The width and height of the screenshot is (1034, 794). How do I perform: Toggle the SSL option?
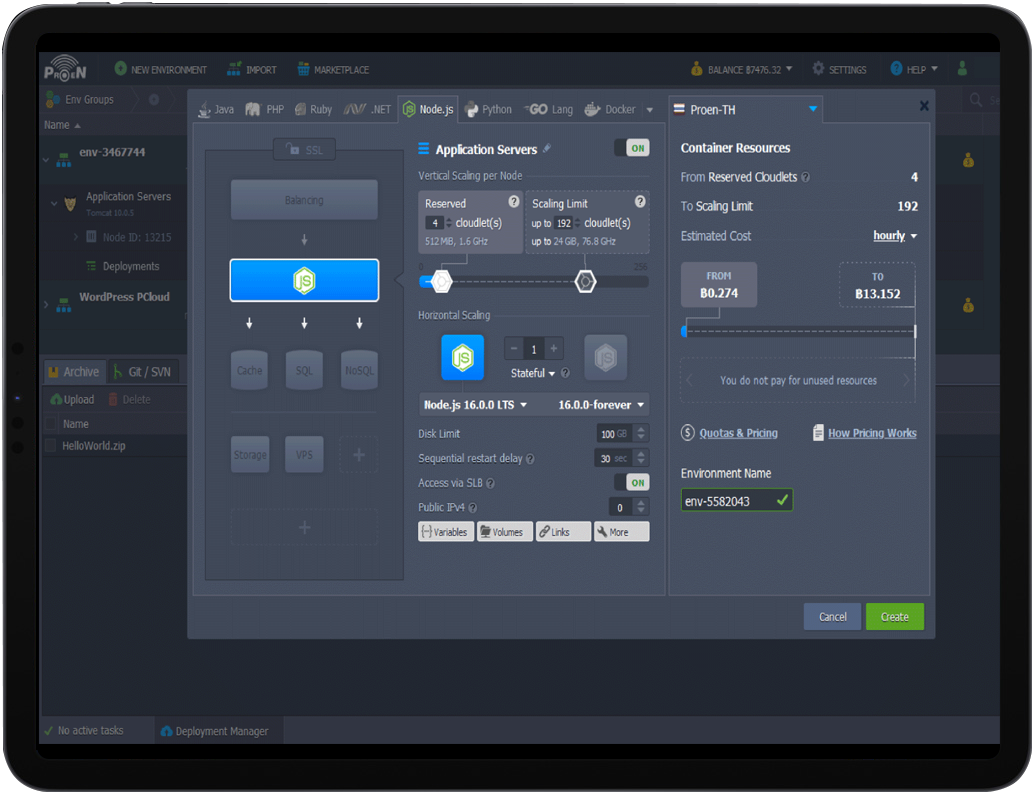[x=305, y=150]
